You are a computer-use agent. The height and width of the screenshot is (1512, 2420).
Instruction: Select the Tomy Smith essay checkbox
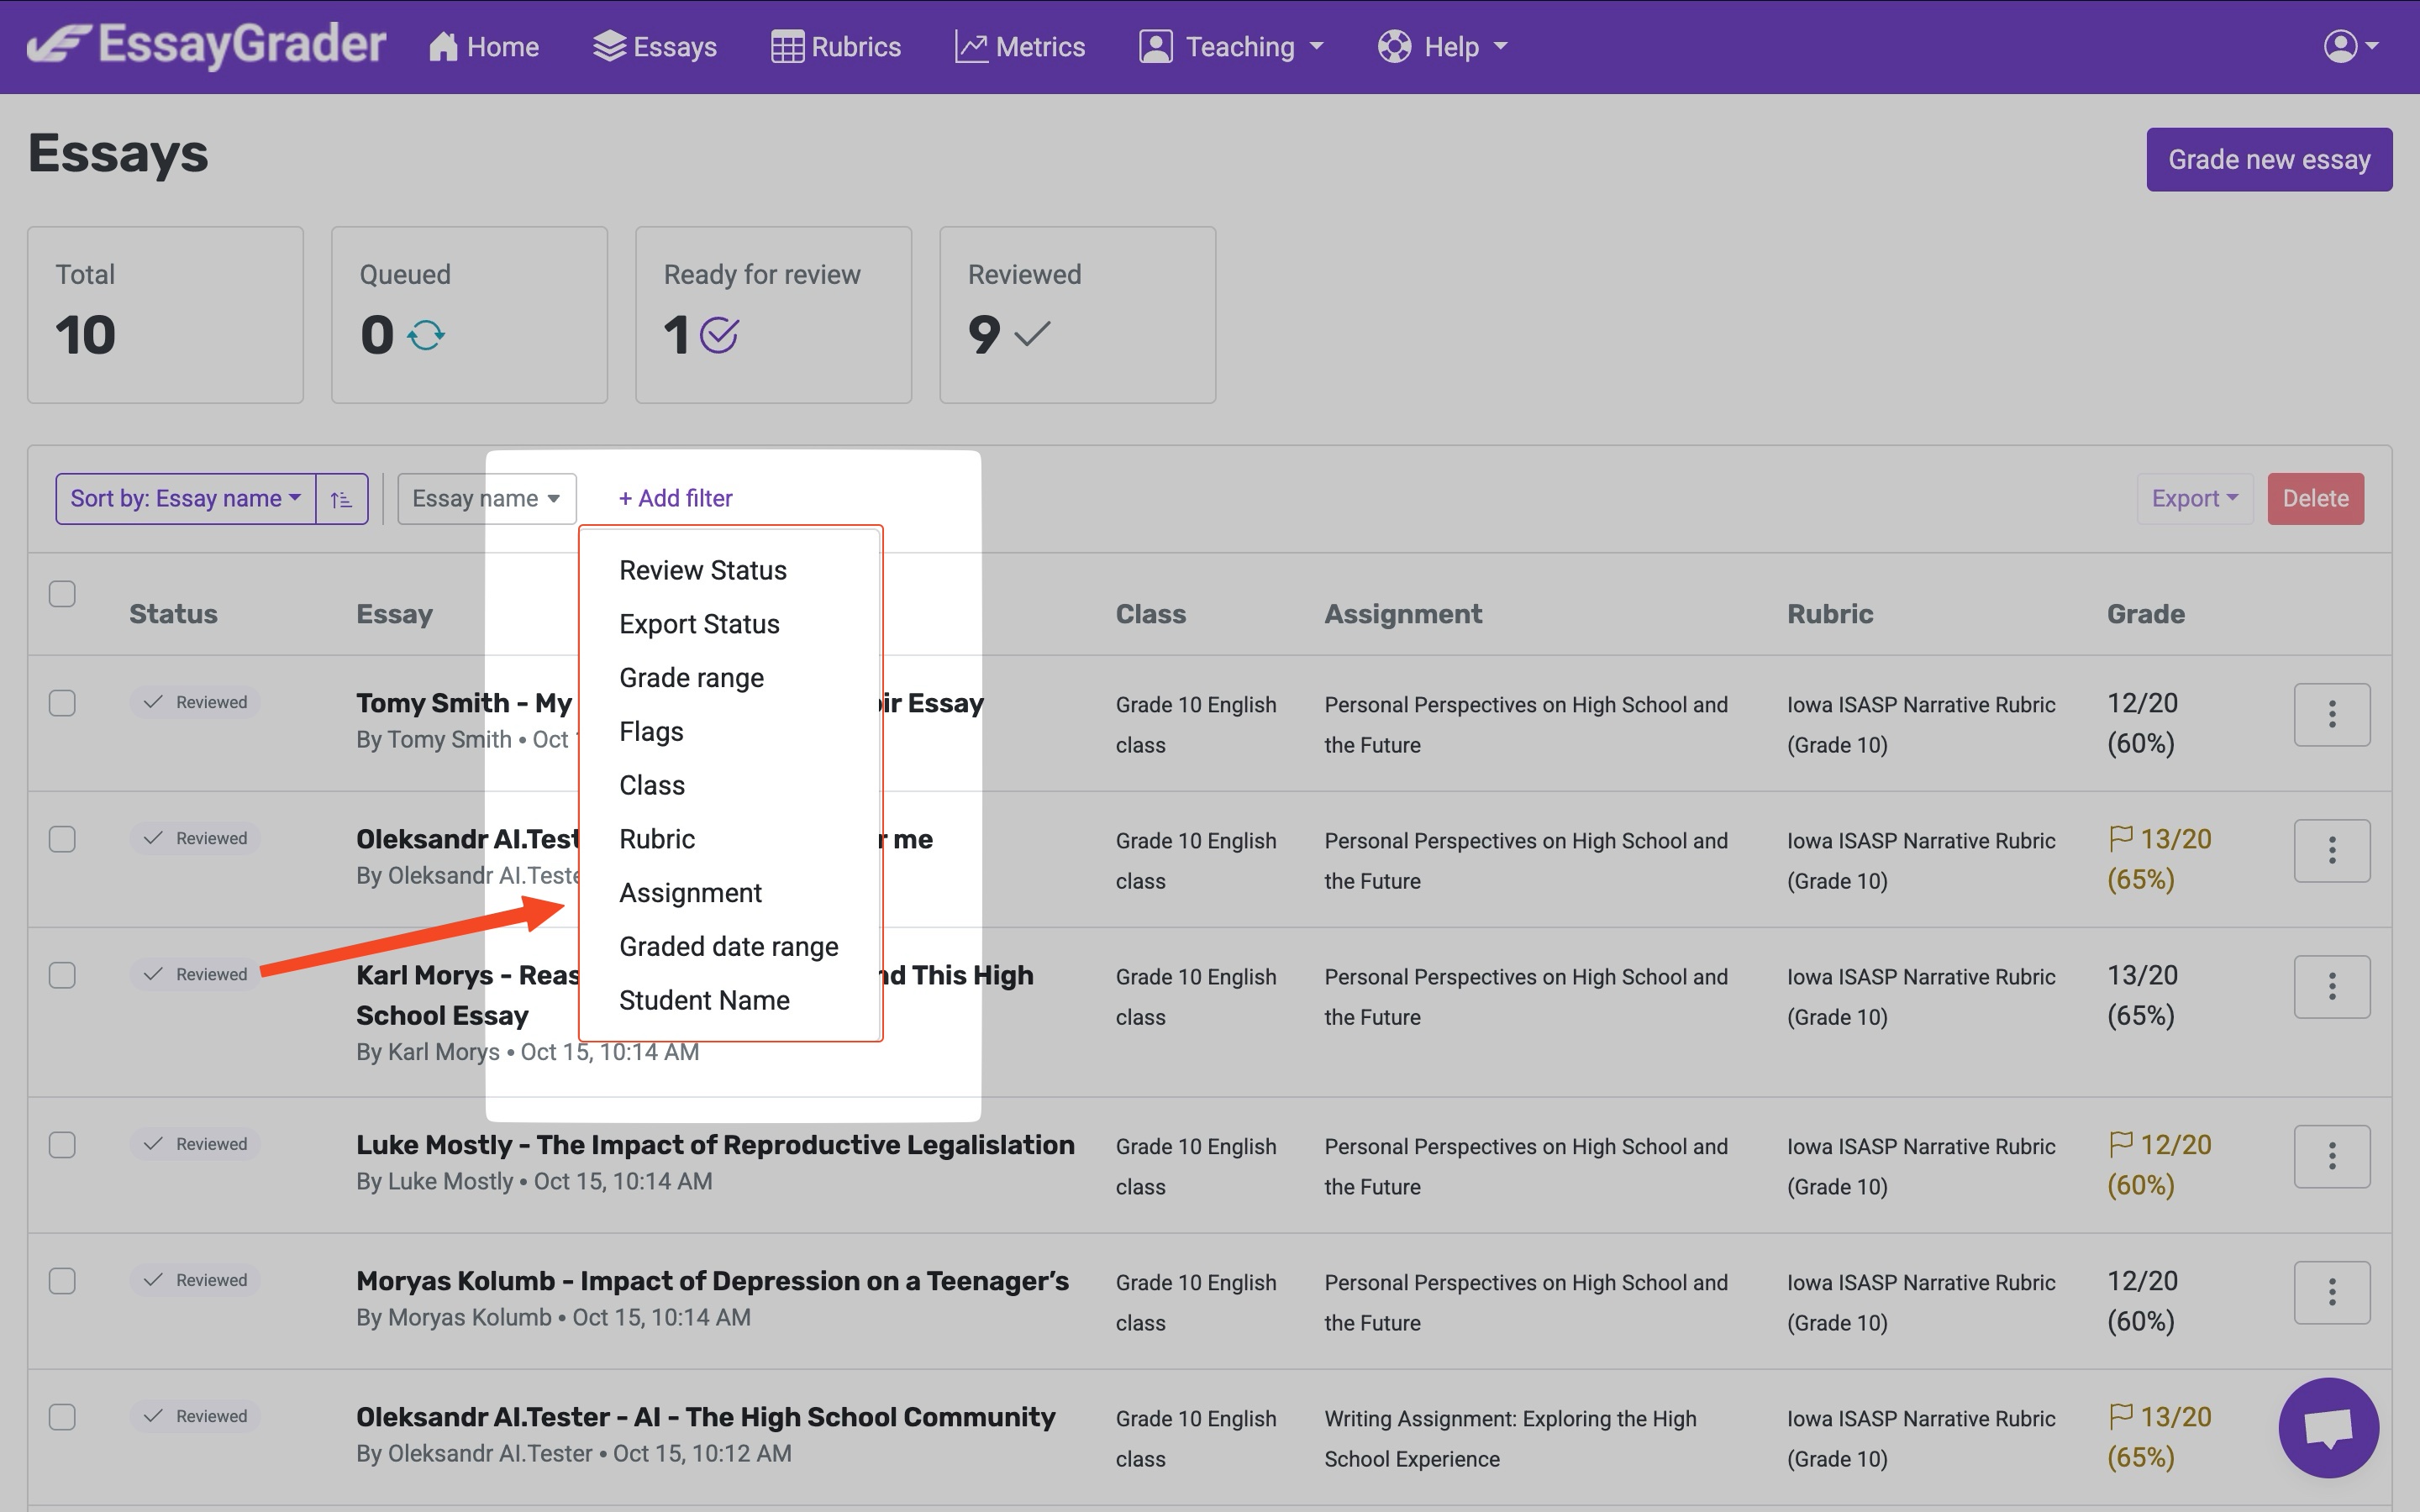click(62, 703)
